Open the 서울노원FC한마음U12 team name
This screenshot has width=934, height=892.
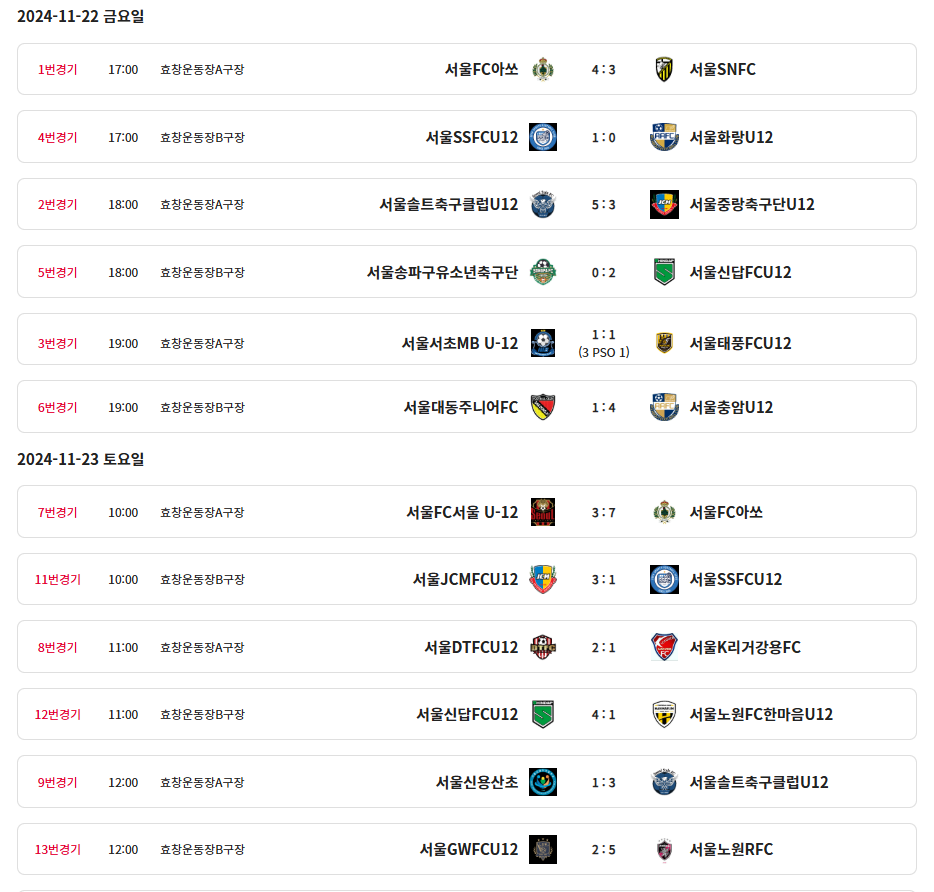coord(761,714)
